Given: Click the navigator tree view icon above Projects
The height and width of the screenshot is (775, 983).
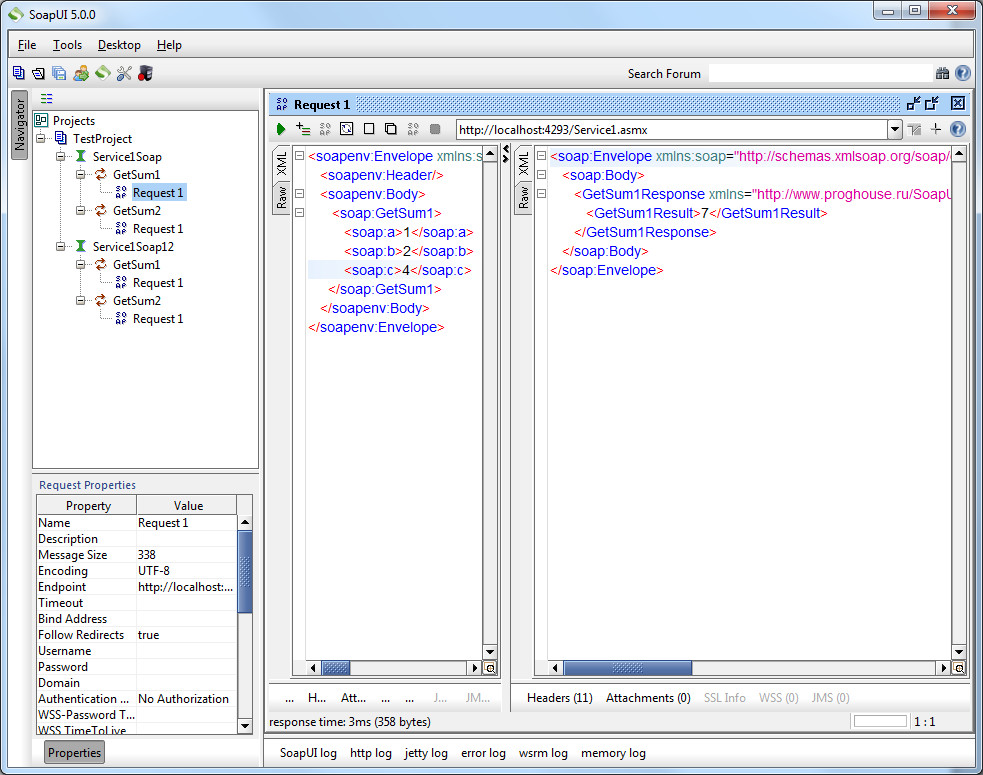Looking at the screenshot, I should tap(46, 98).
